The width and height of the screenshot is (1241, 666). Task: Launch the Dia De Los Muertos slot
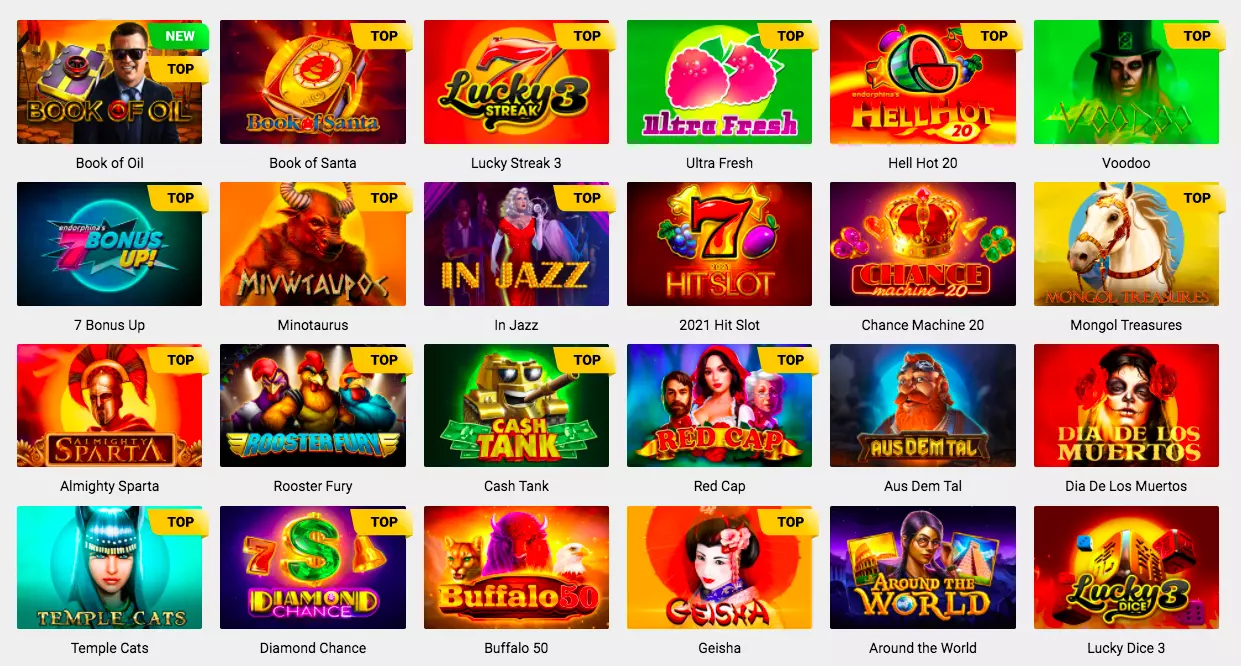click(1126, 406)
